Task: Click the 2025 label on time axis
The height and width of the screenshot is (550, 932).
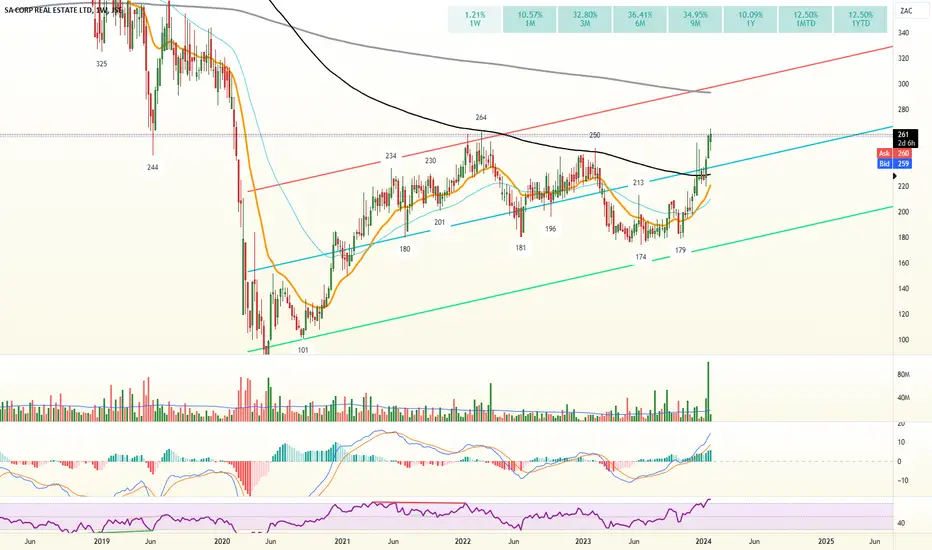Action: [826, 542]
